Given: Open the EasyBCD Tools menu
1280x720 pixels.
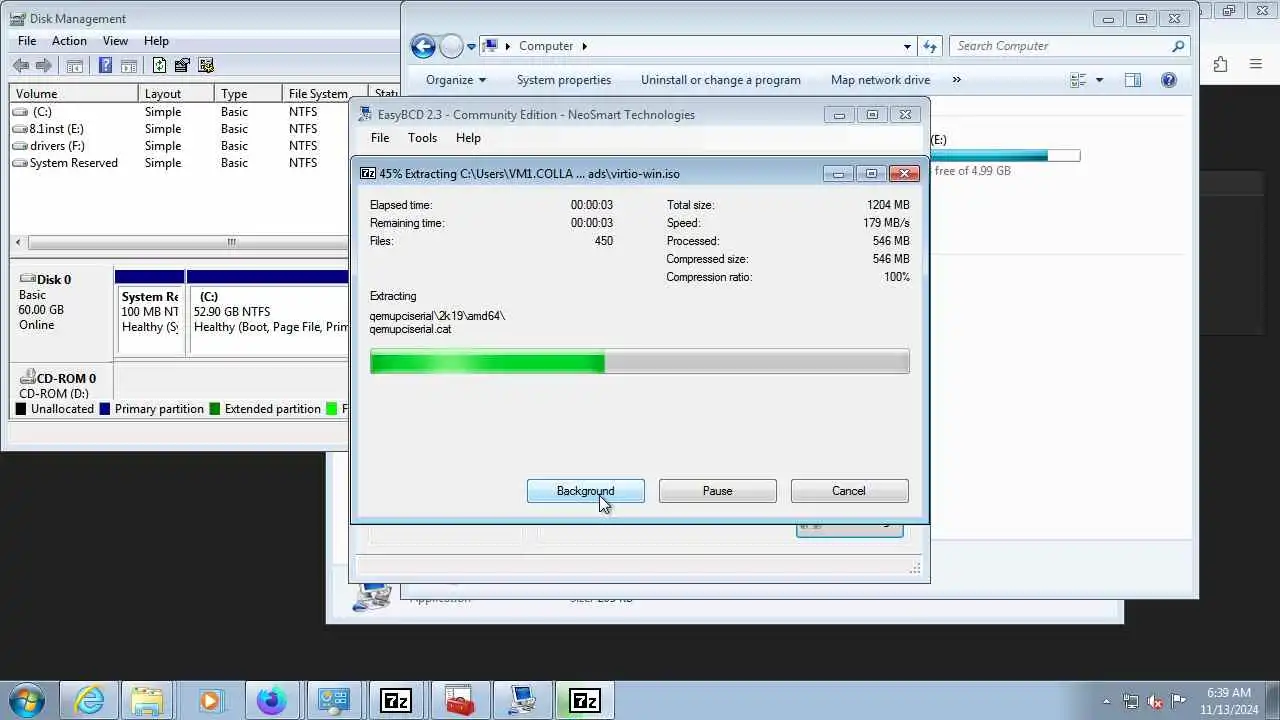Looking at the screenshot, I should click(x=422, y=138).
